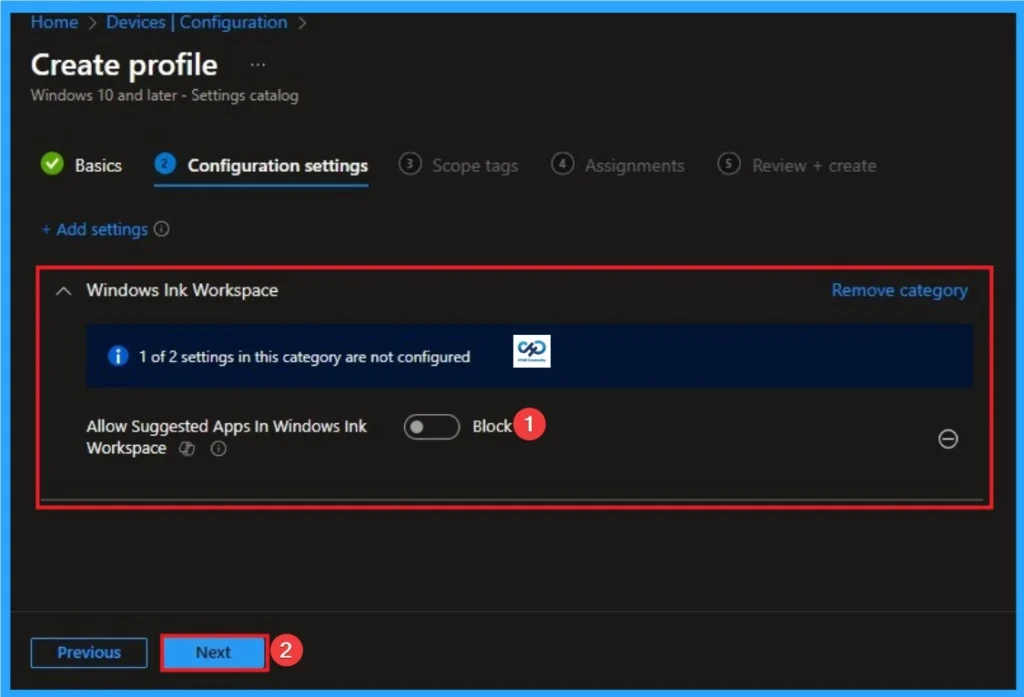This screenshot has width=1024, height=697.
Task: Enable suggested apps in Windows Ink Workspace
Action: coord(431,426)
